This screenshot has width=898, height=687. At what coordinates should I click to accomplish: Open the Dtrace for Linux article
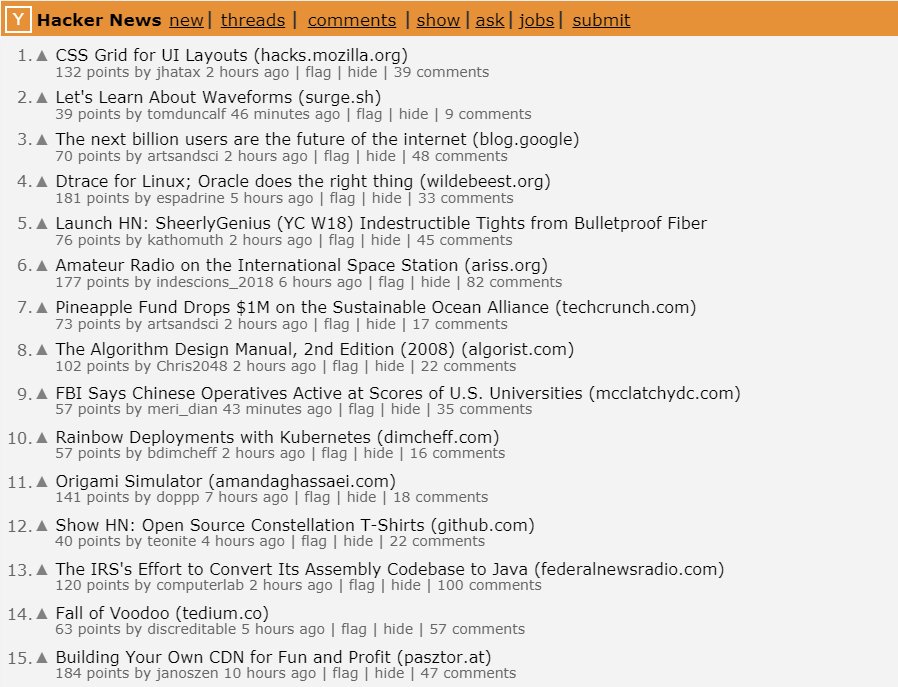[x=234, y=181]
